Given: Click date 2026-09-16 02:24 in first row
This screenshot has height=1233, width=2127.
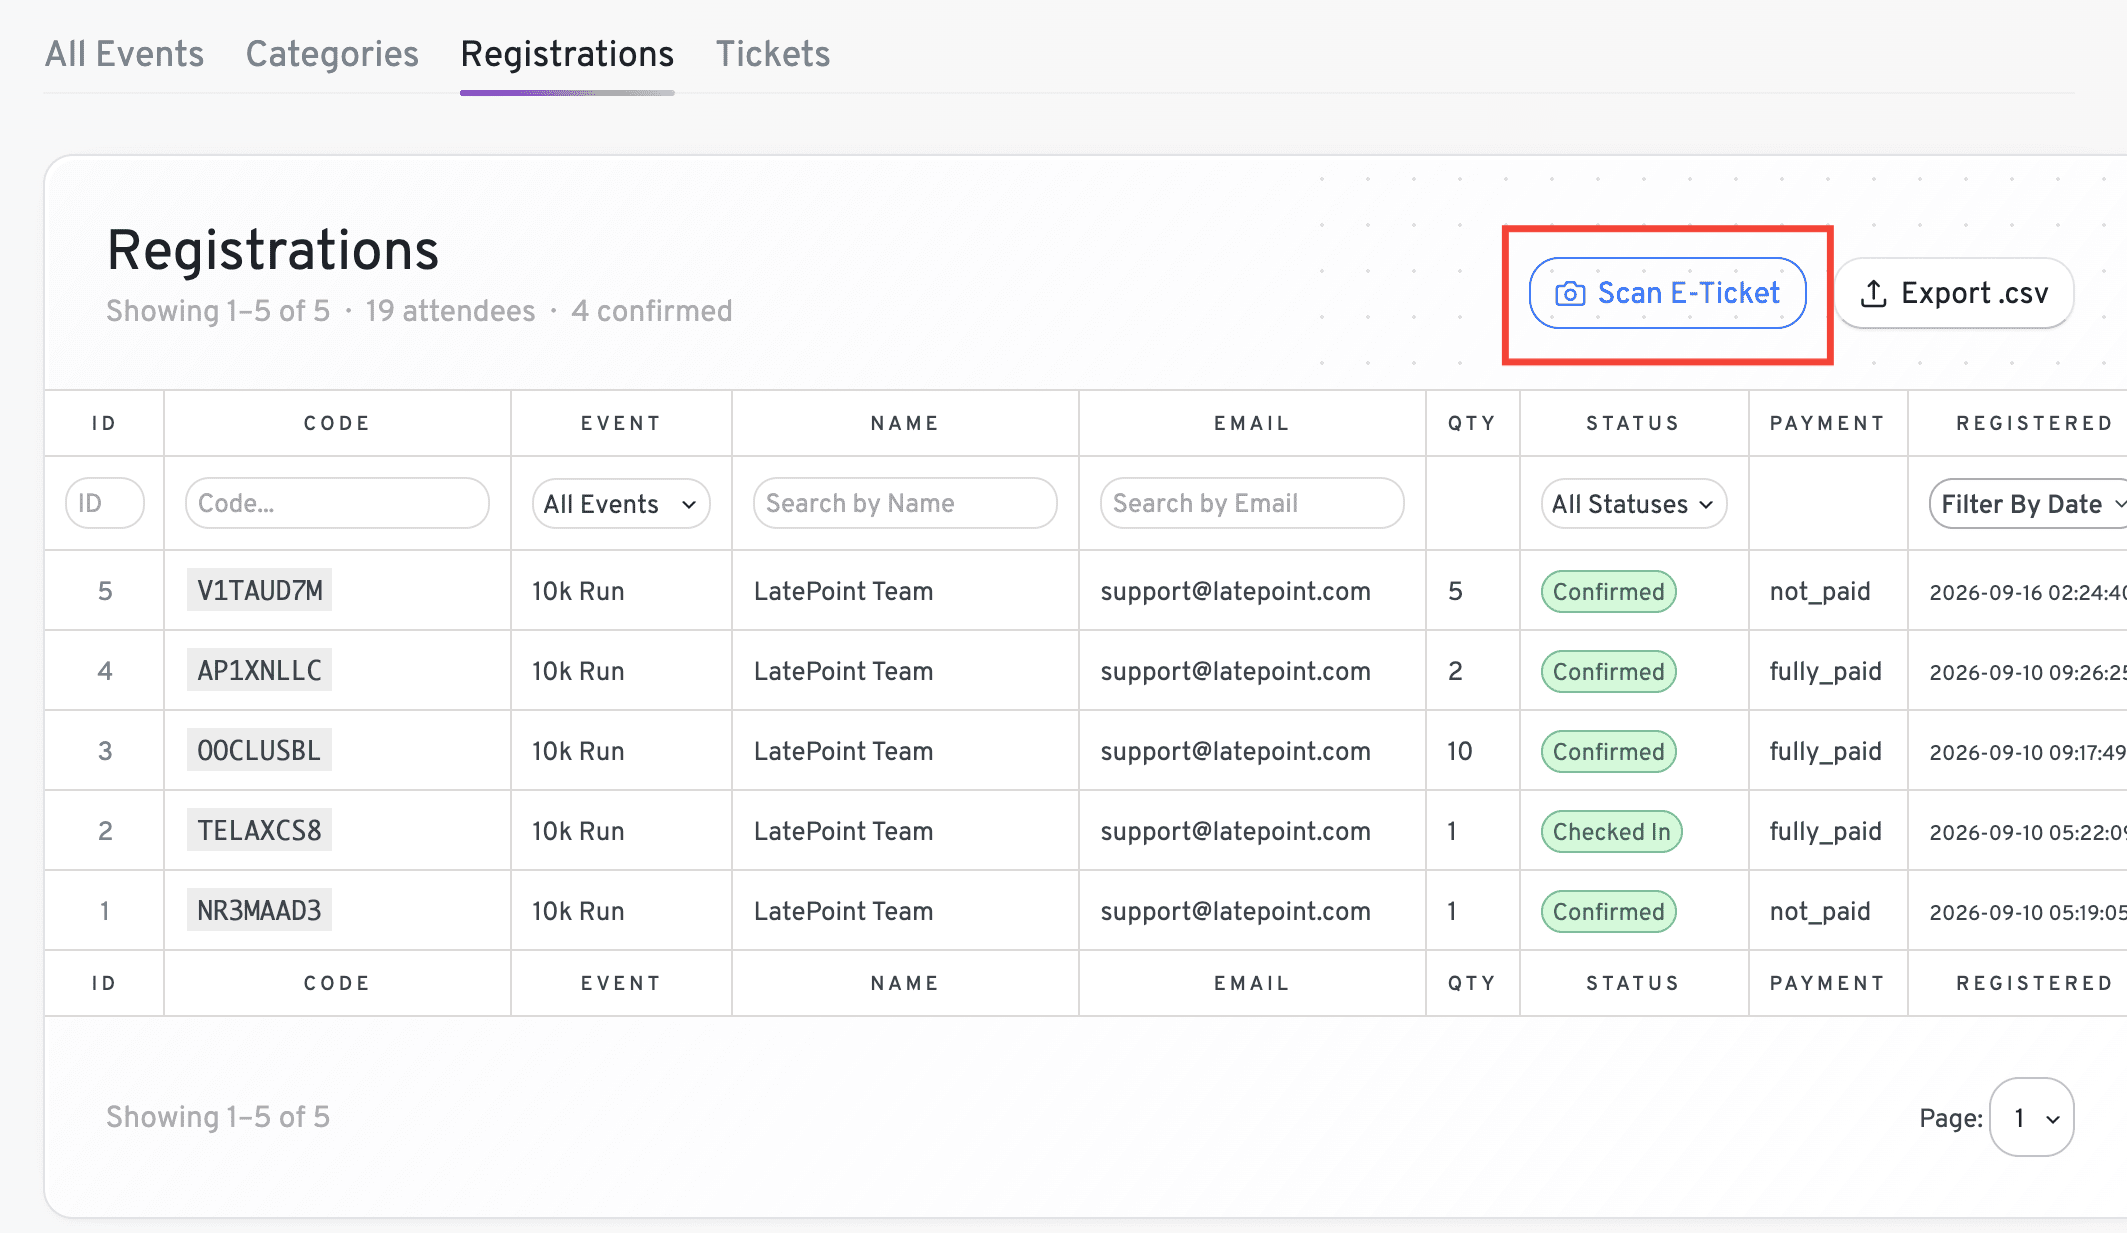Looking at the screenshot, I should (x=2028, y=592).
